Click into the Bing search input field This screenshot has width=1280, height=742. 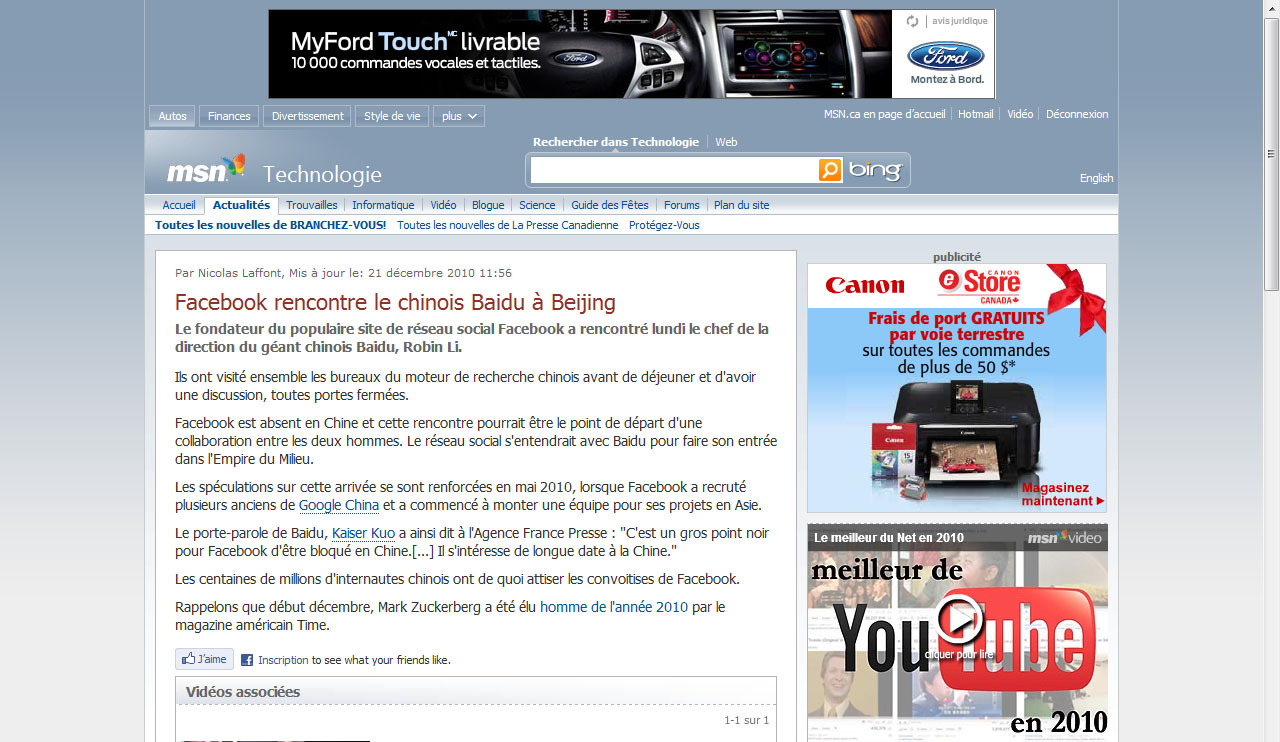point(674,170)
